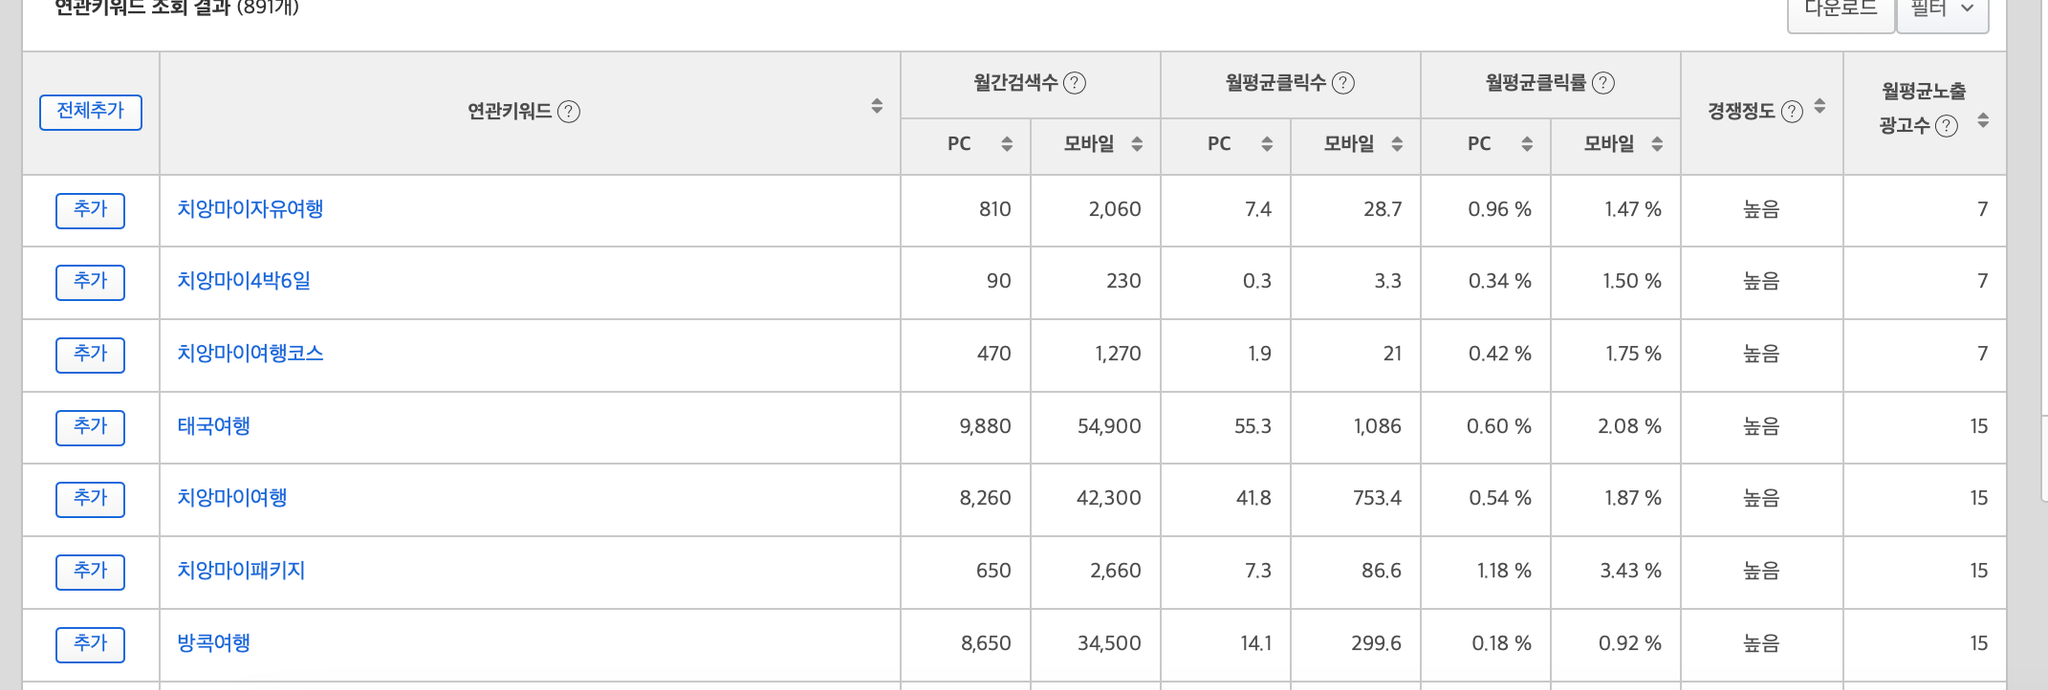Sort by 연관키워드 column arrows
Screen dimensions: 2048x690
click(x=877, y=106)
